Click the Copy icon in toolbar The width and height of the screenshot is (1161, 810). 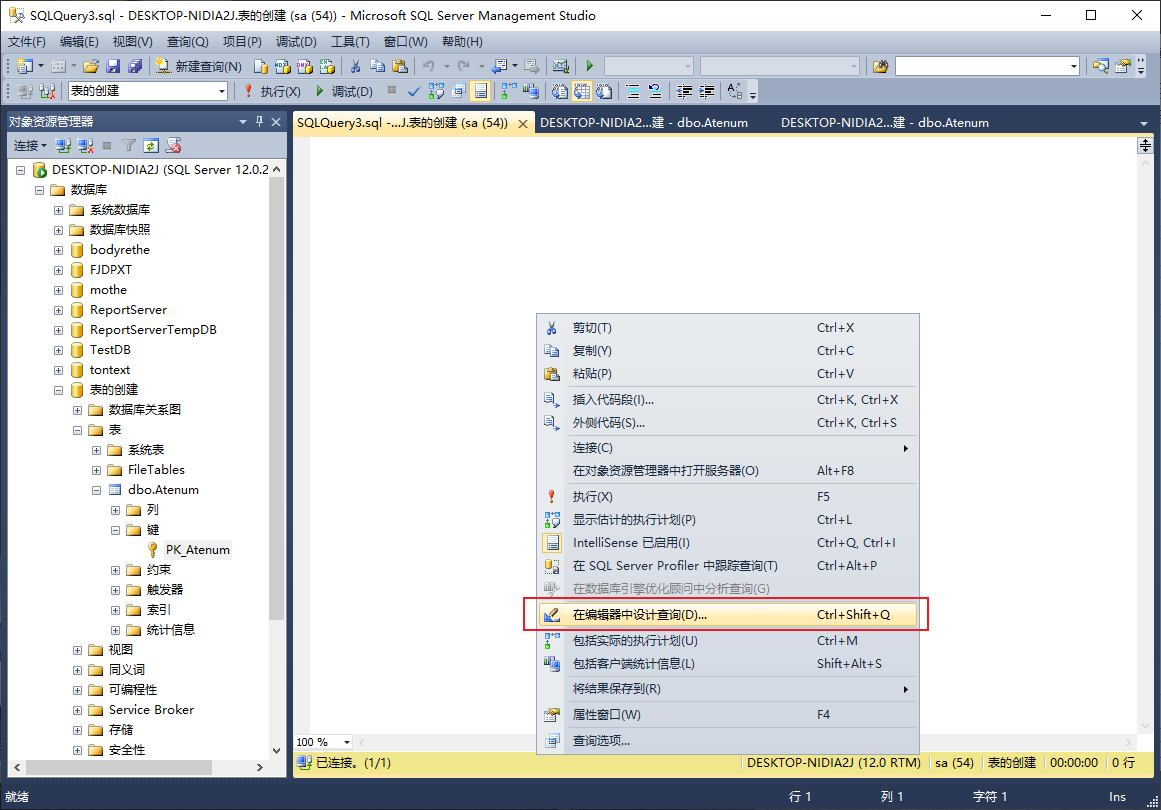click(x=378, y=67)
